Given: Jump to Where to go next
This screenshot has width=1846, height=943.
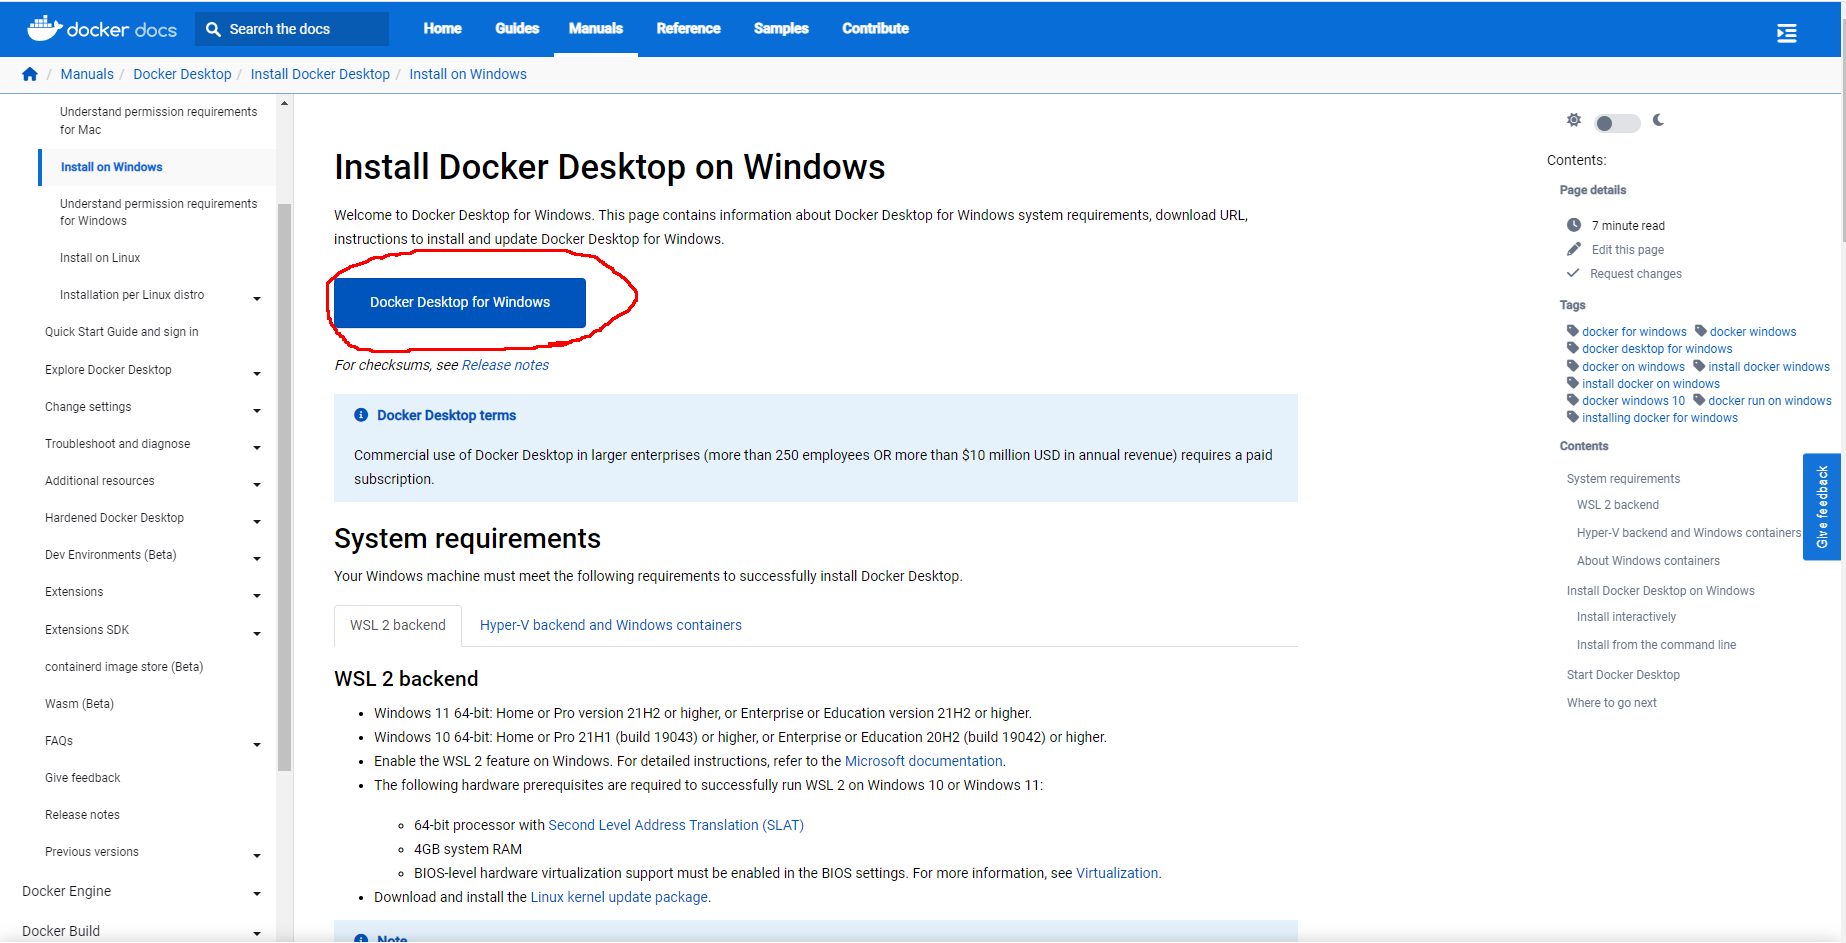Looking at the screenshot, I should point(1611,703).
